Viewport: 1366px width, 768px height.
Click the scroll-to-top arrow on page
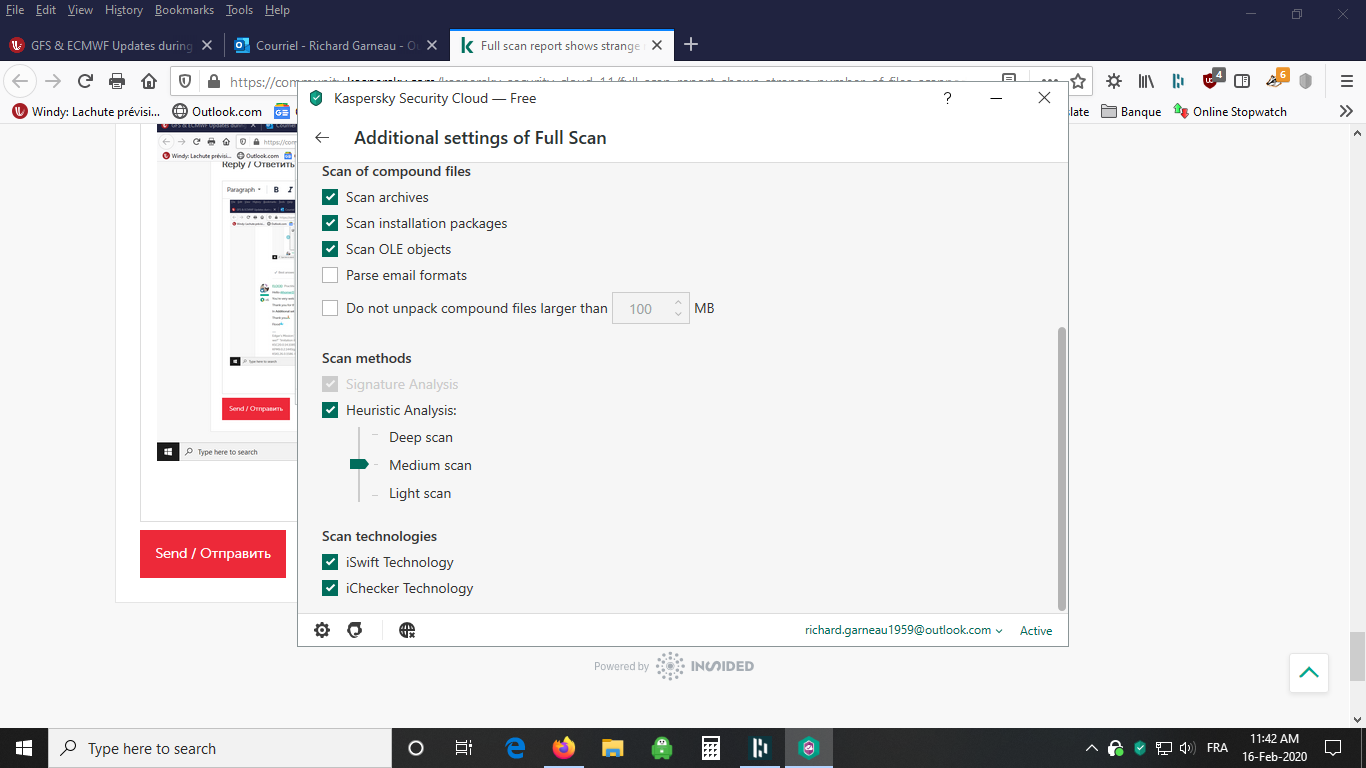coord(1308,673)
